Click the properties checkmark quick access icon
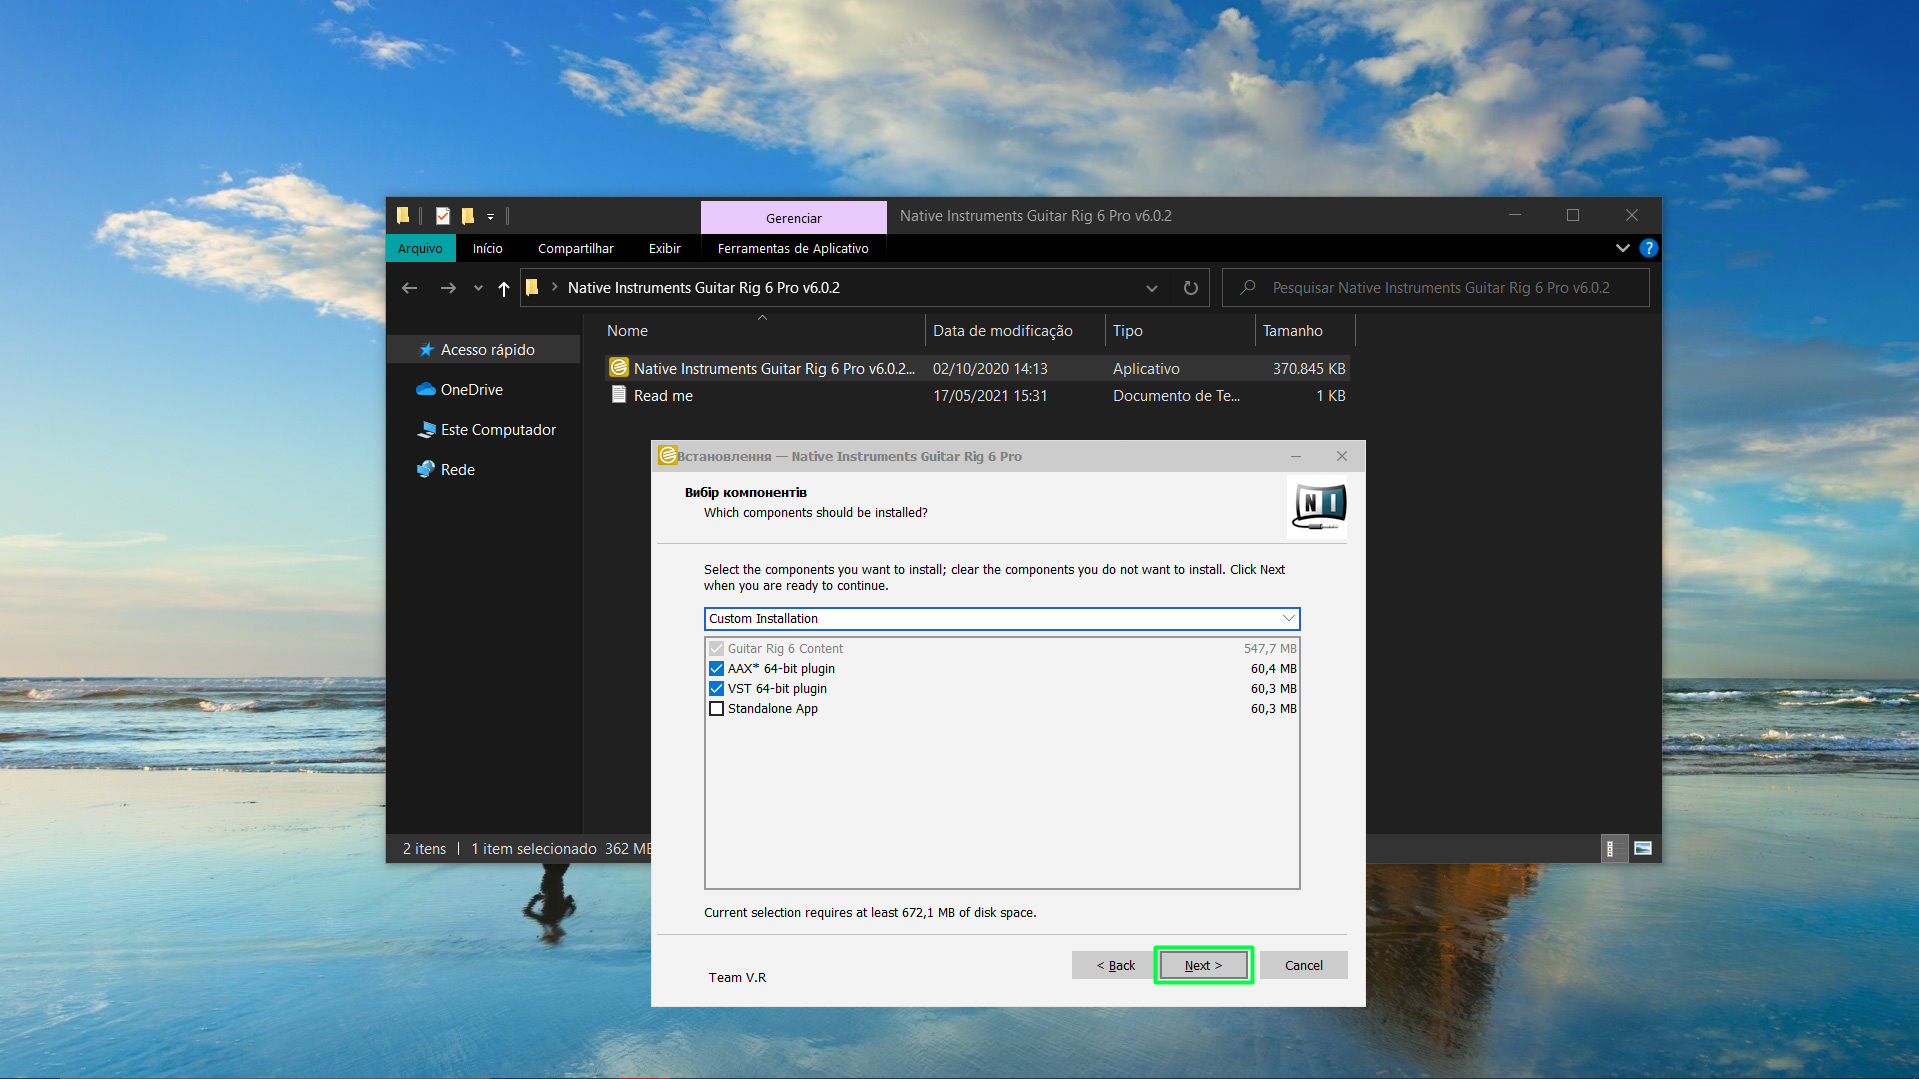Image resolution: width=1919 pixels, height=1079 pixels. click(443, 216)
